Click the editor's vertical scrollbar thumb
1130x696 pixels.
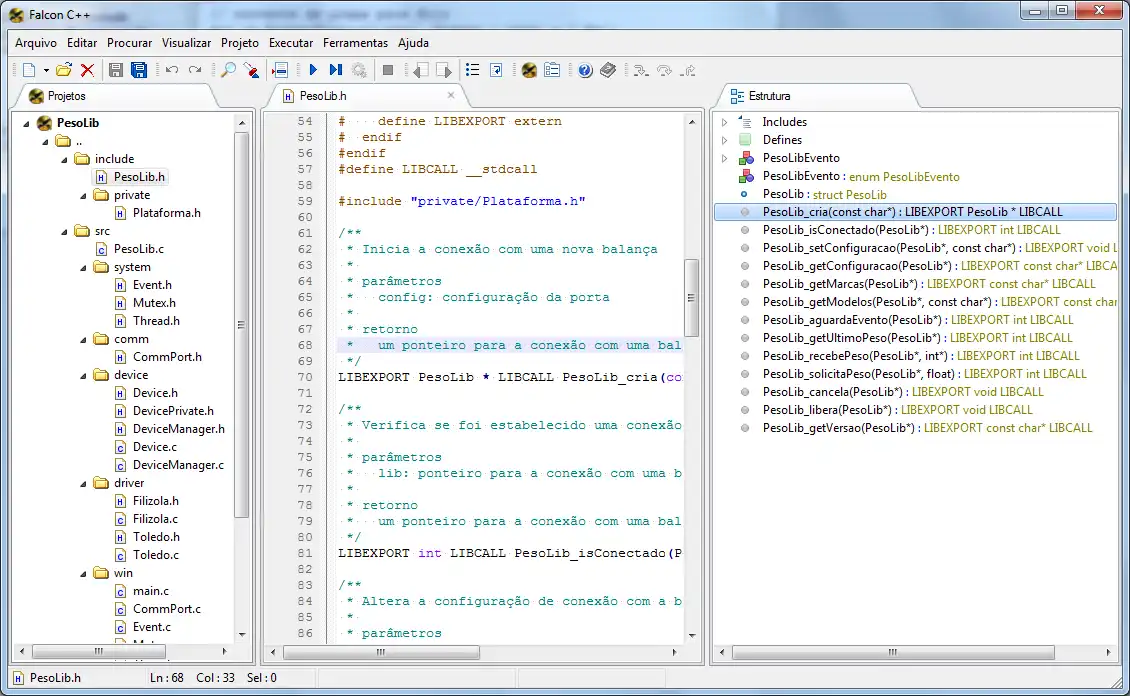click(692, 298)
